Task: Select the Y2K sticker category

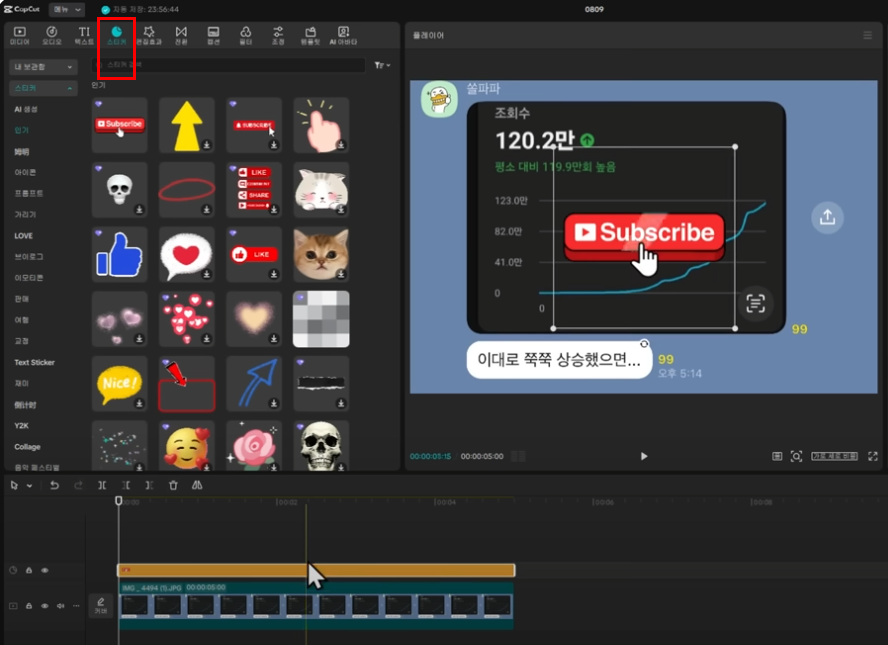Action: [x=22, y=426]
